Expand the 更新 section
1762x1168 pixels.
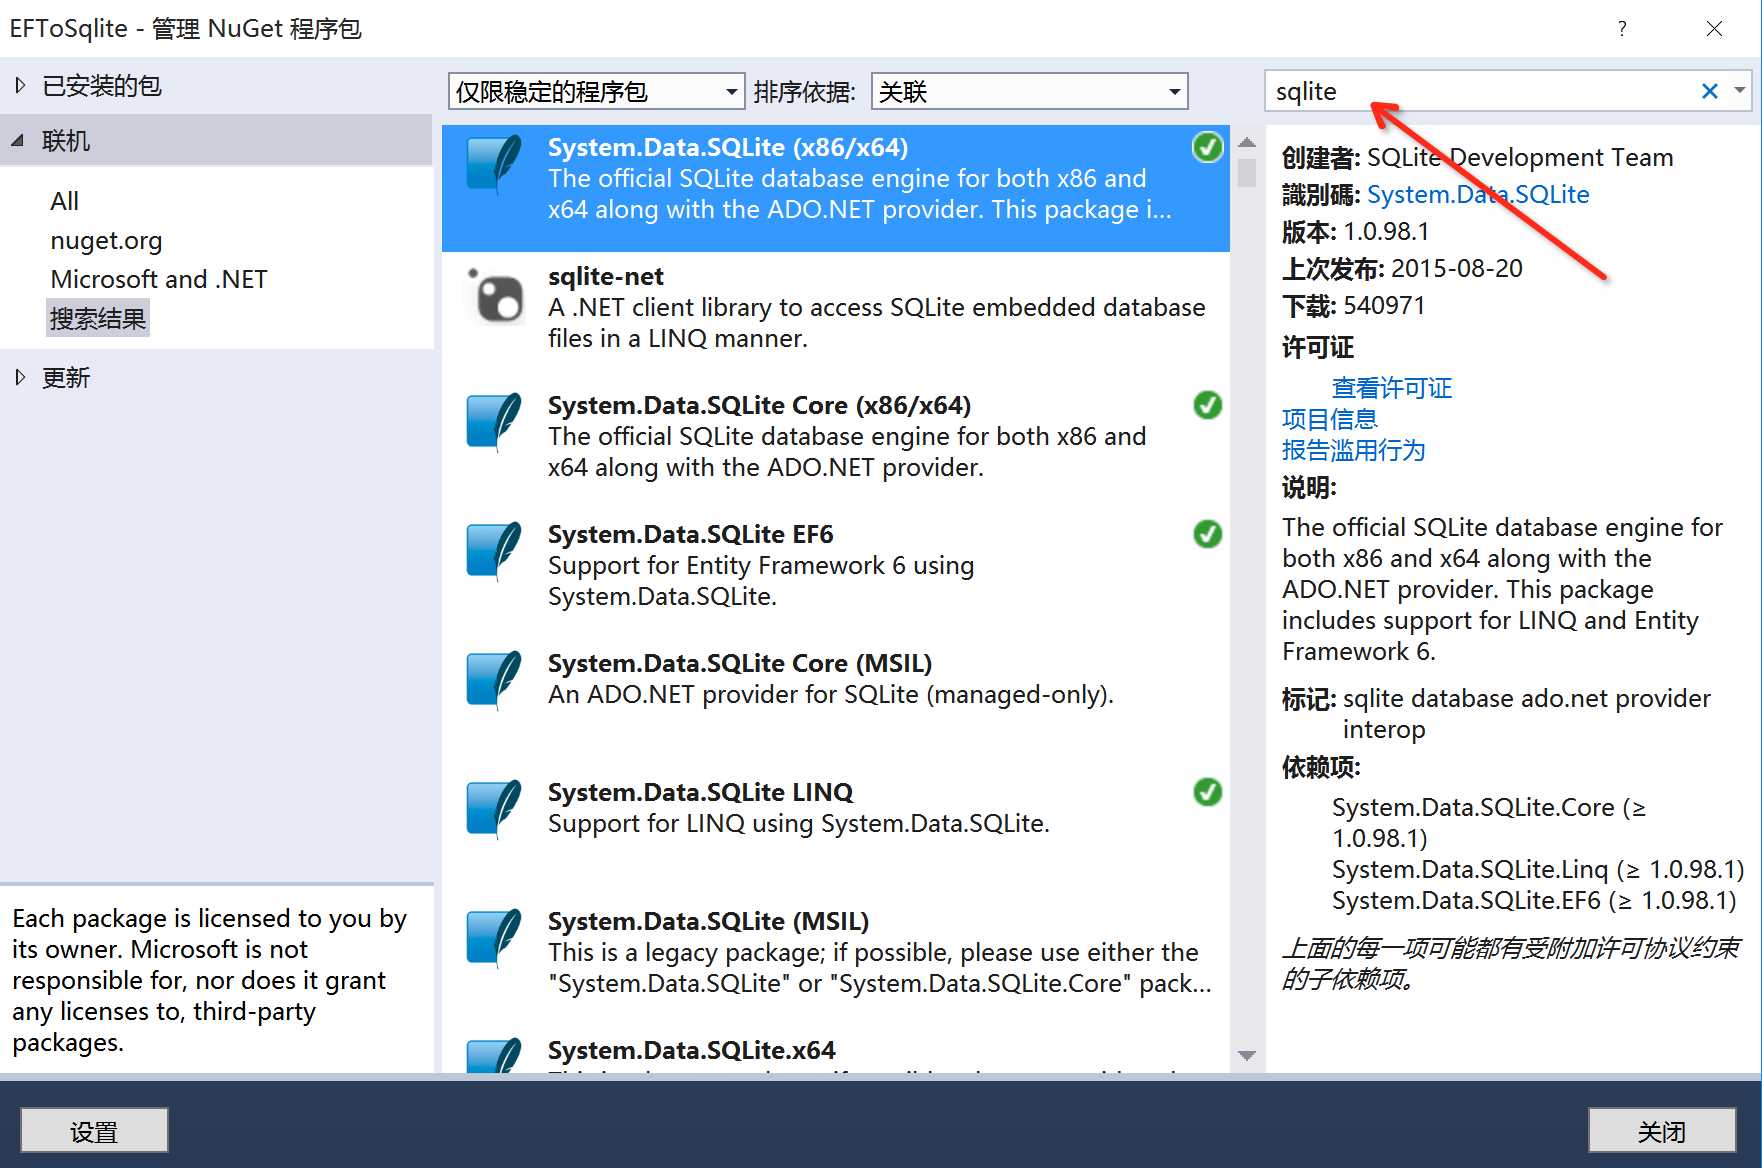coord(20,377)
